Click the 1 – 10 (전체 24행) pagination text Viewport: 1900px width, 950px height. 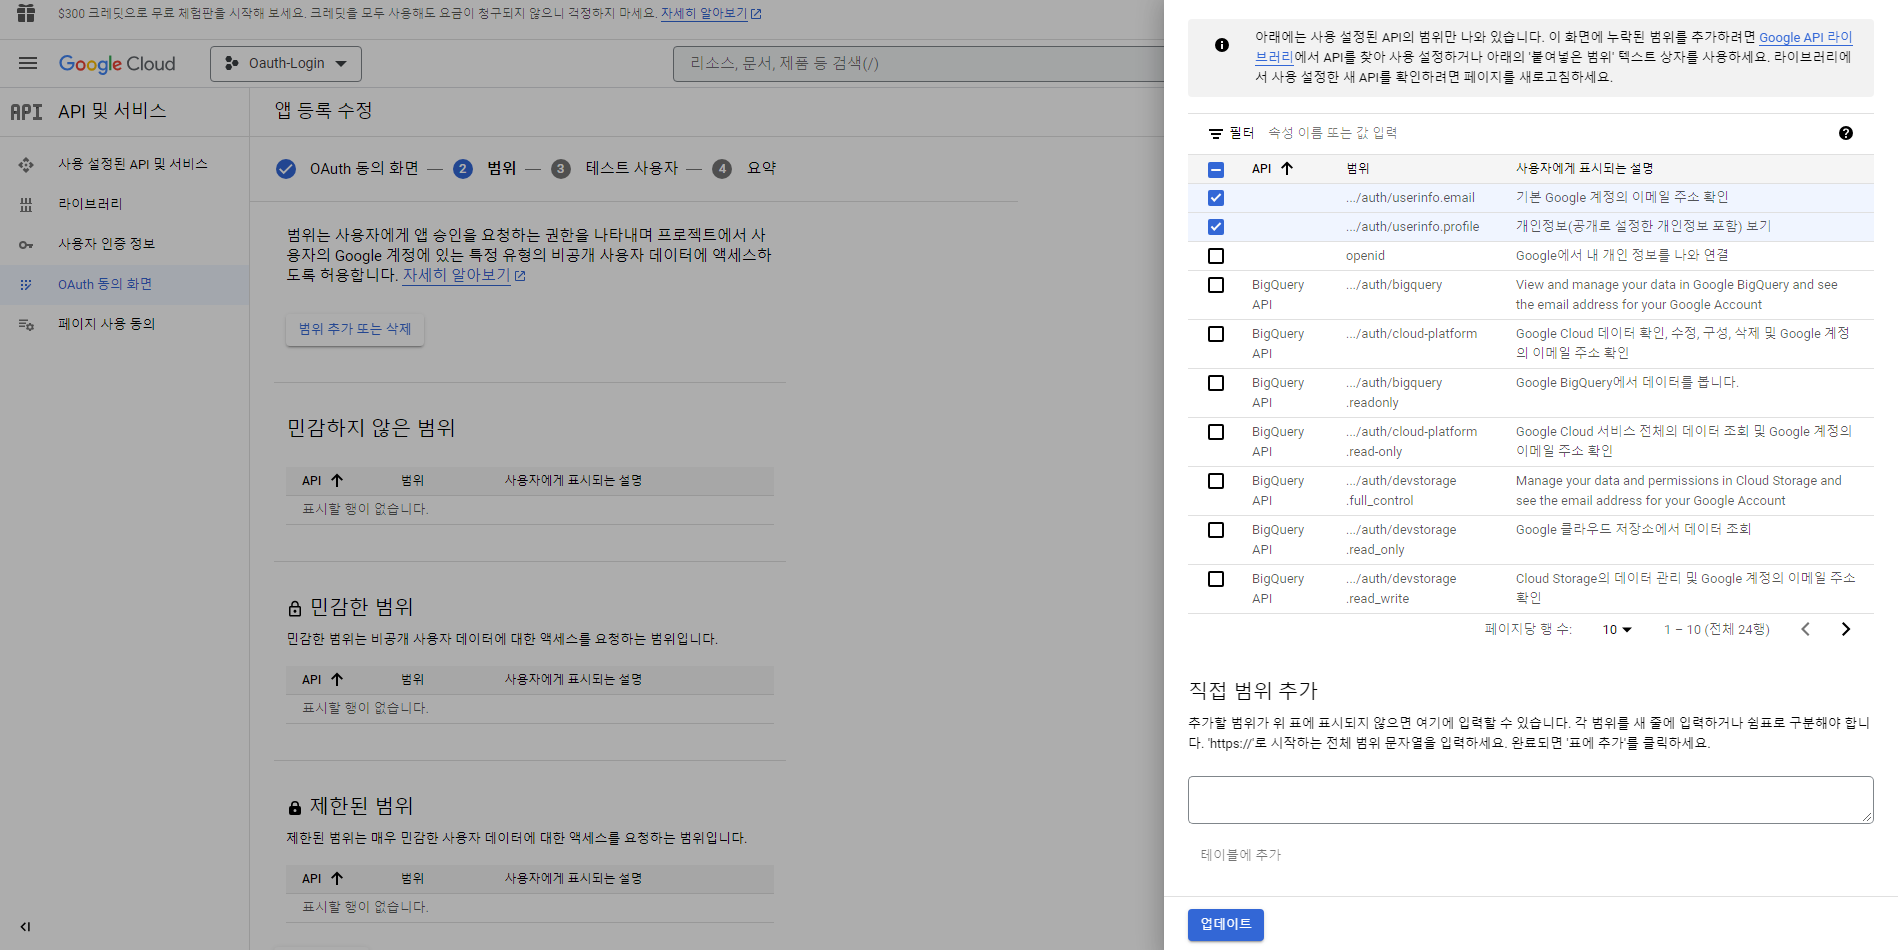(x=1716, y=629)
